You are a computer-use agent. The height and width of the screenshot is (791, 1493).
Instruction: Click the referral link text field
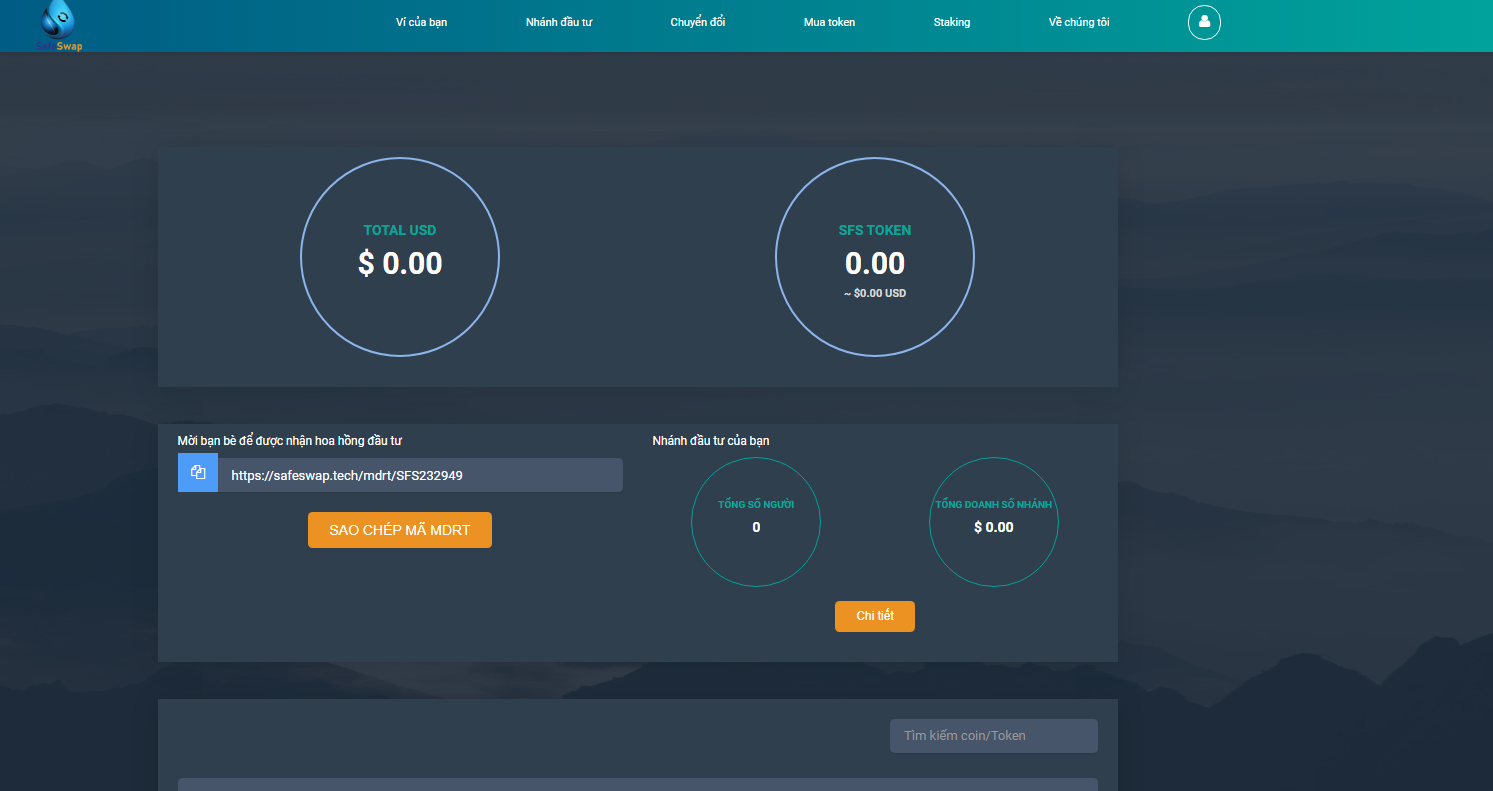420,475
